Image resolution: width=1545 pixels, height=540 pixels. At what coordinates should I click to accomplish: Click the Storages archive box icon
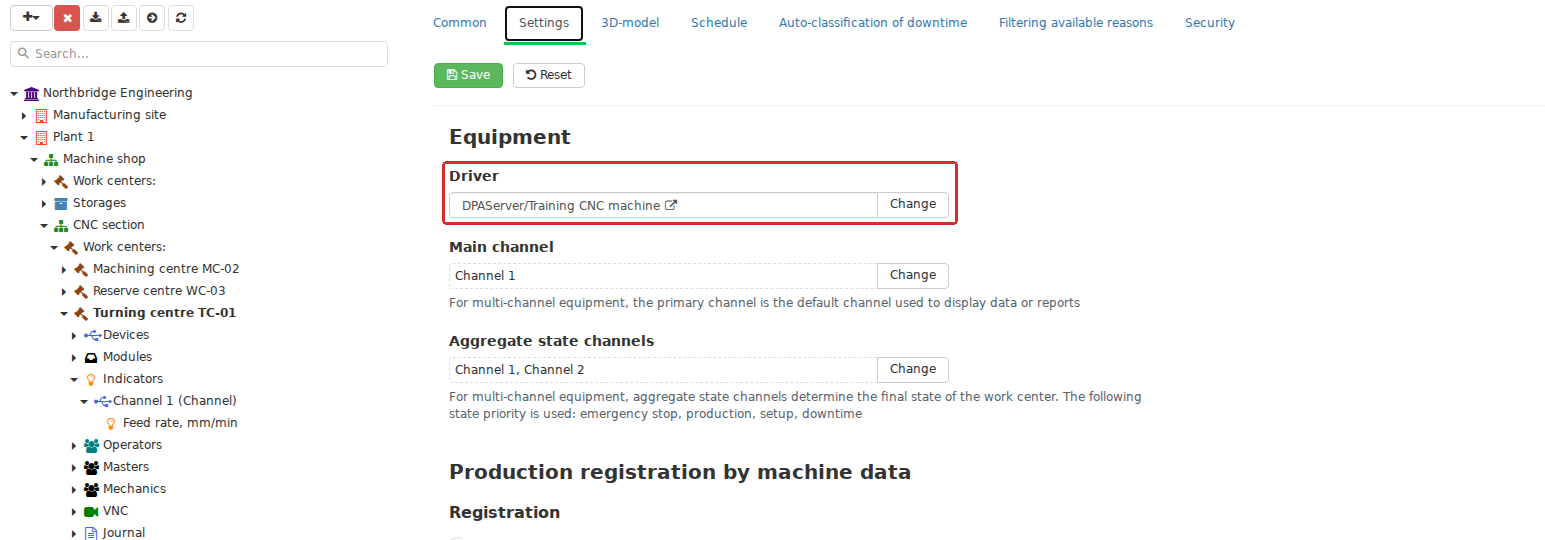pos(61,203)
